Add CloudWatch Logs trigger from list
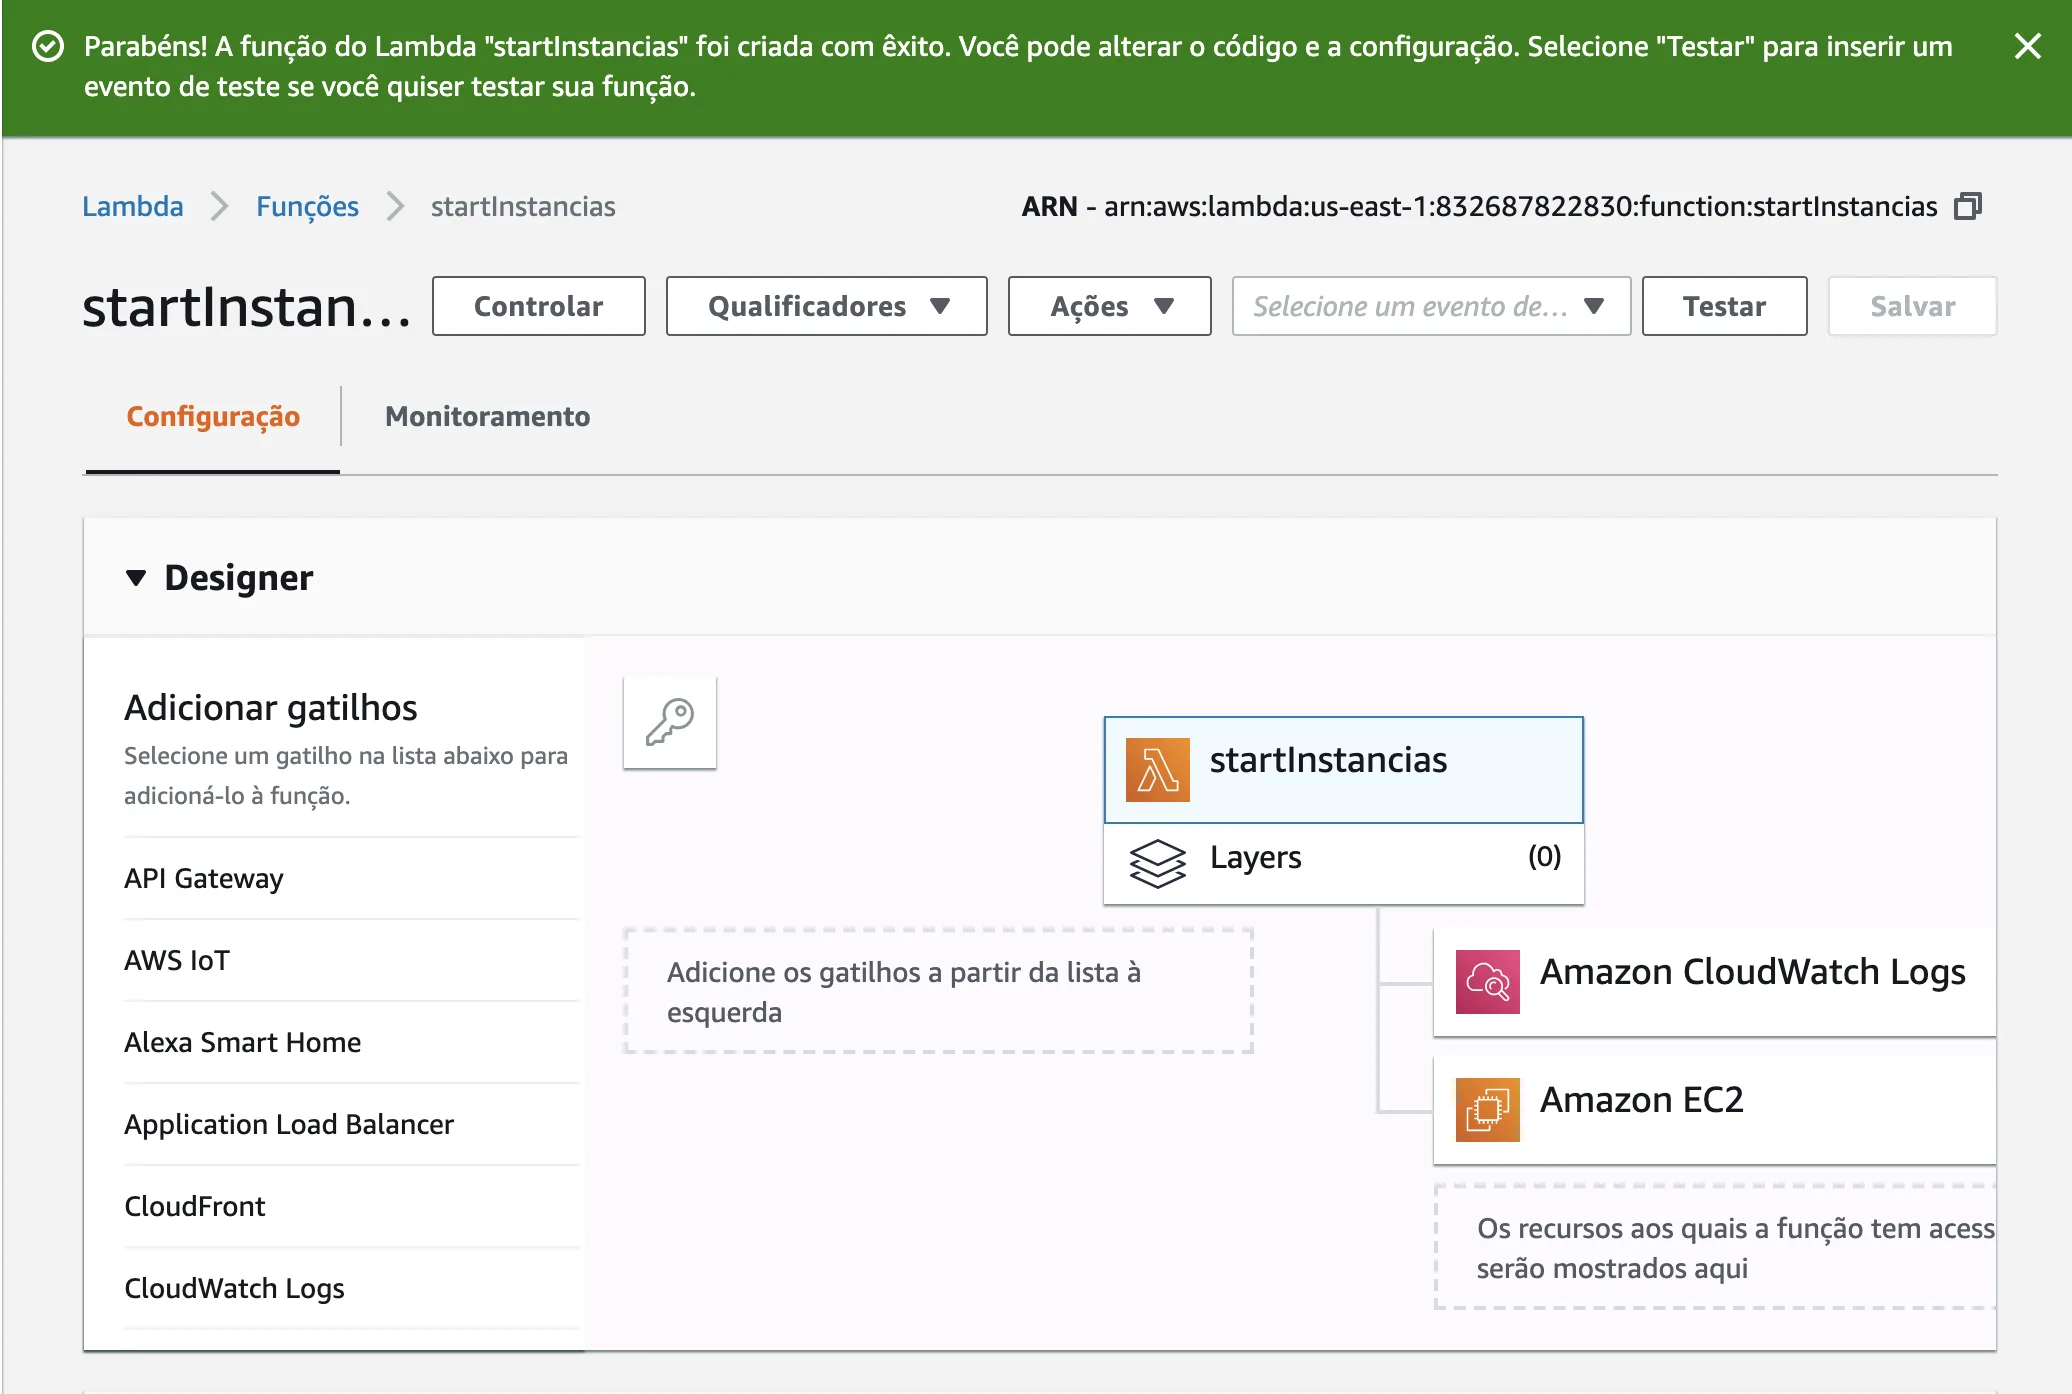The height and width of the screenshot is (1394, 2072). click(x=352, y=1288)
